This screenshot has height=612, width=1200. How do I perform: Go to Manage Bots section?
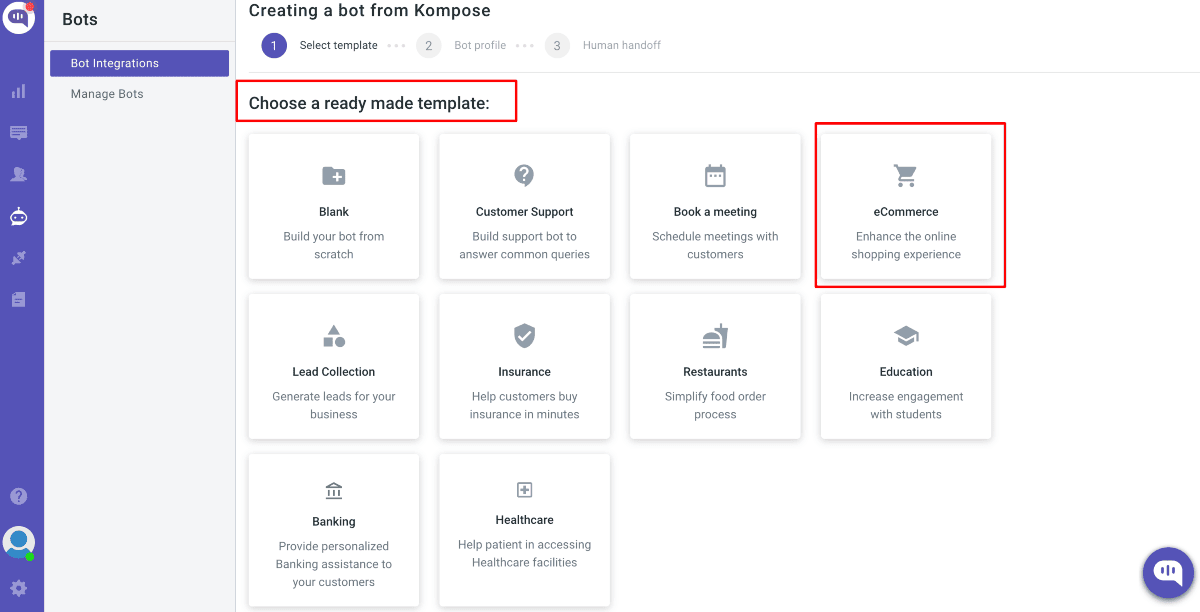107,94
